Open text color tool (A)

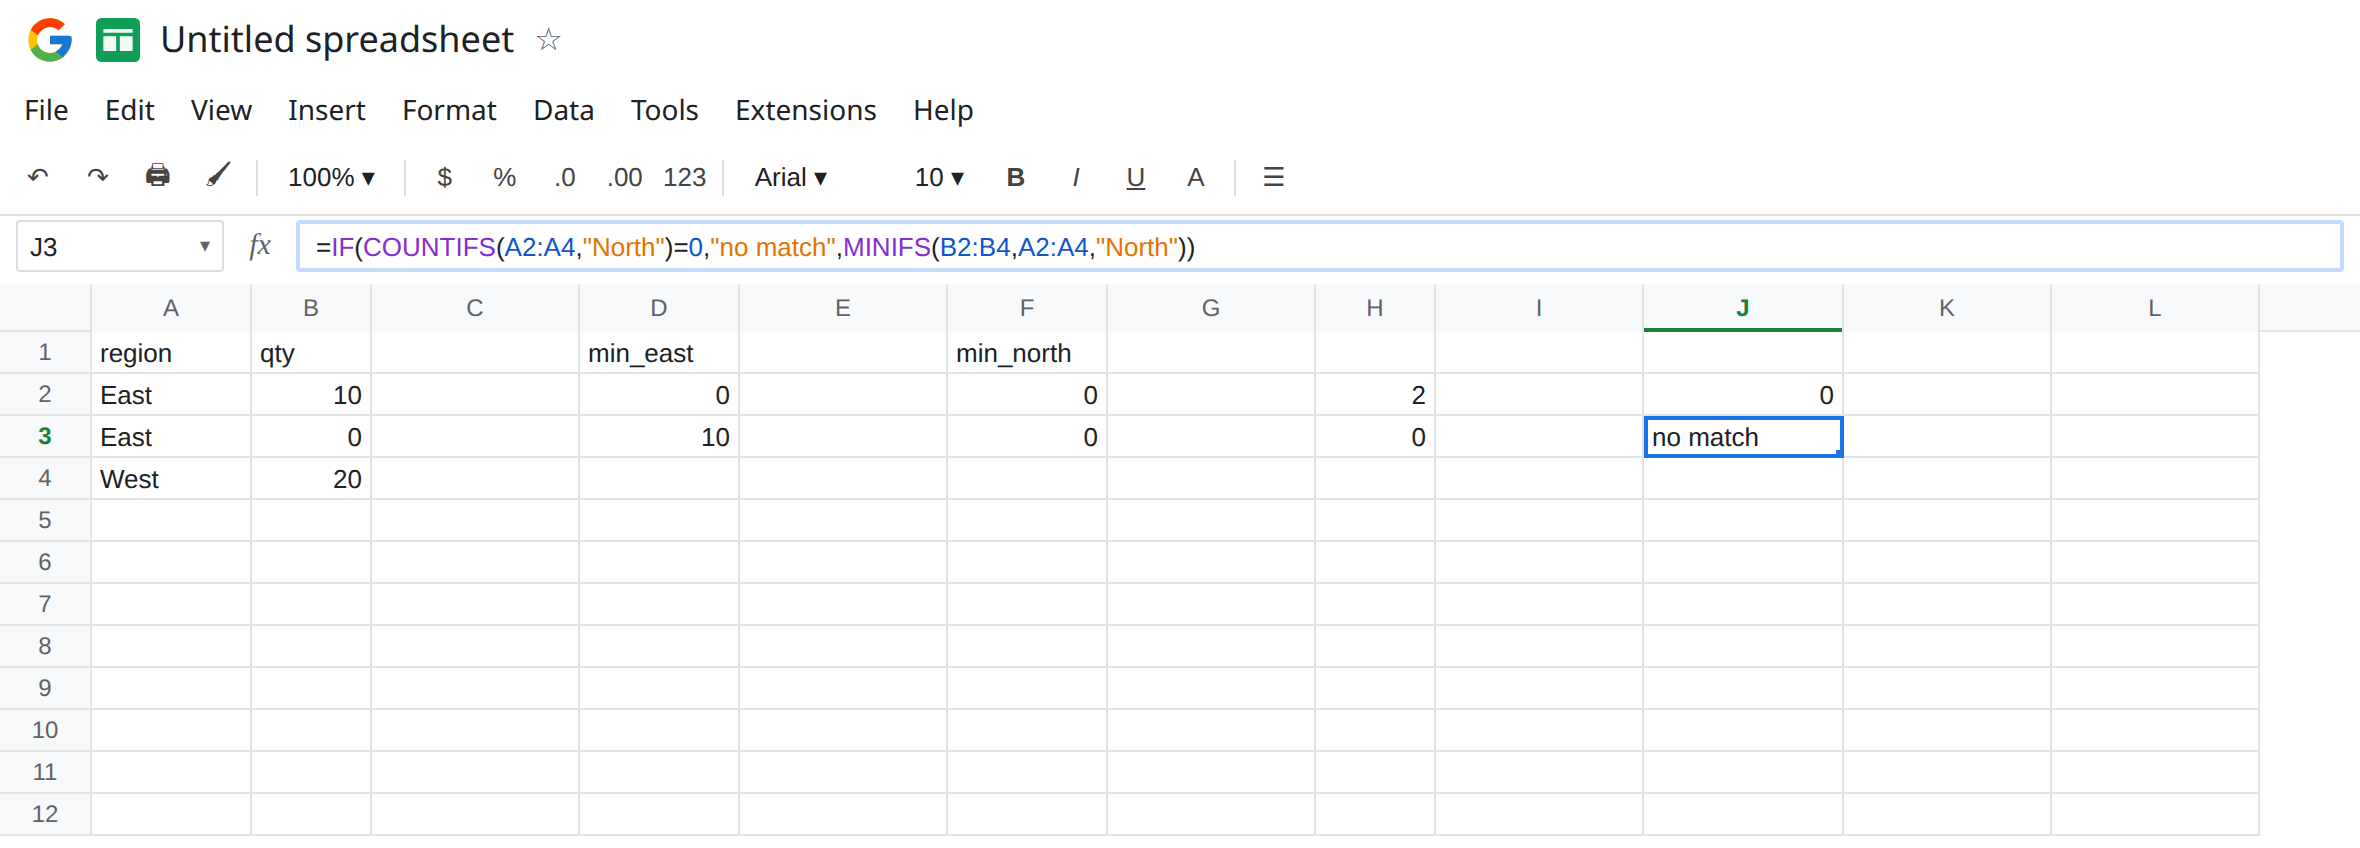pos(1195,177)
